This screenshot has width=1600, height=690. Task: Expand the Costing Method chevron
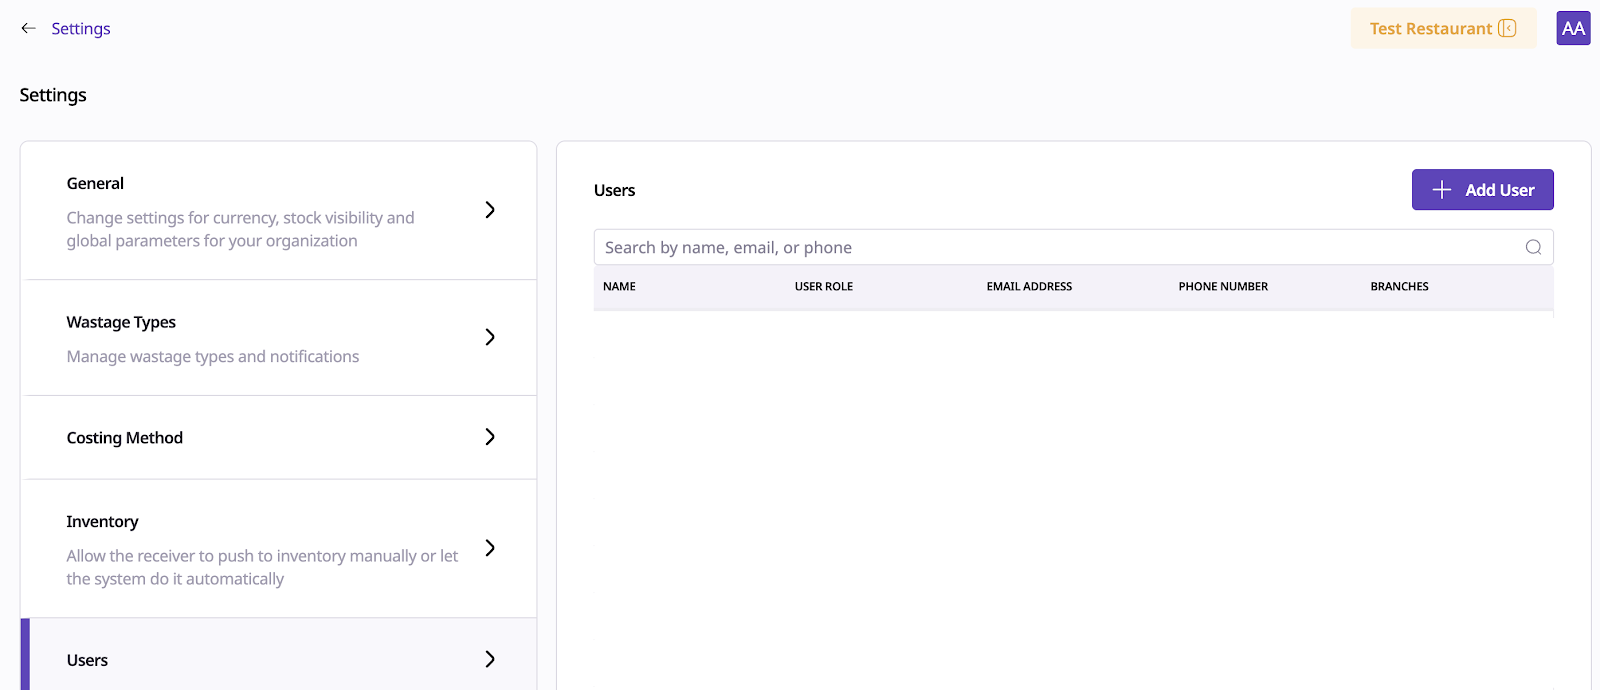pyautogui.click(x=490, y=437)
